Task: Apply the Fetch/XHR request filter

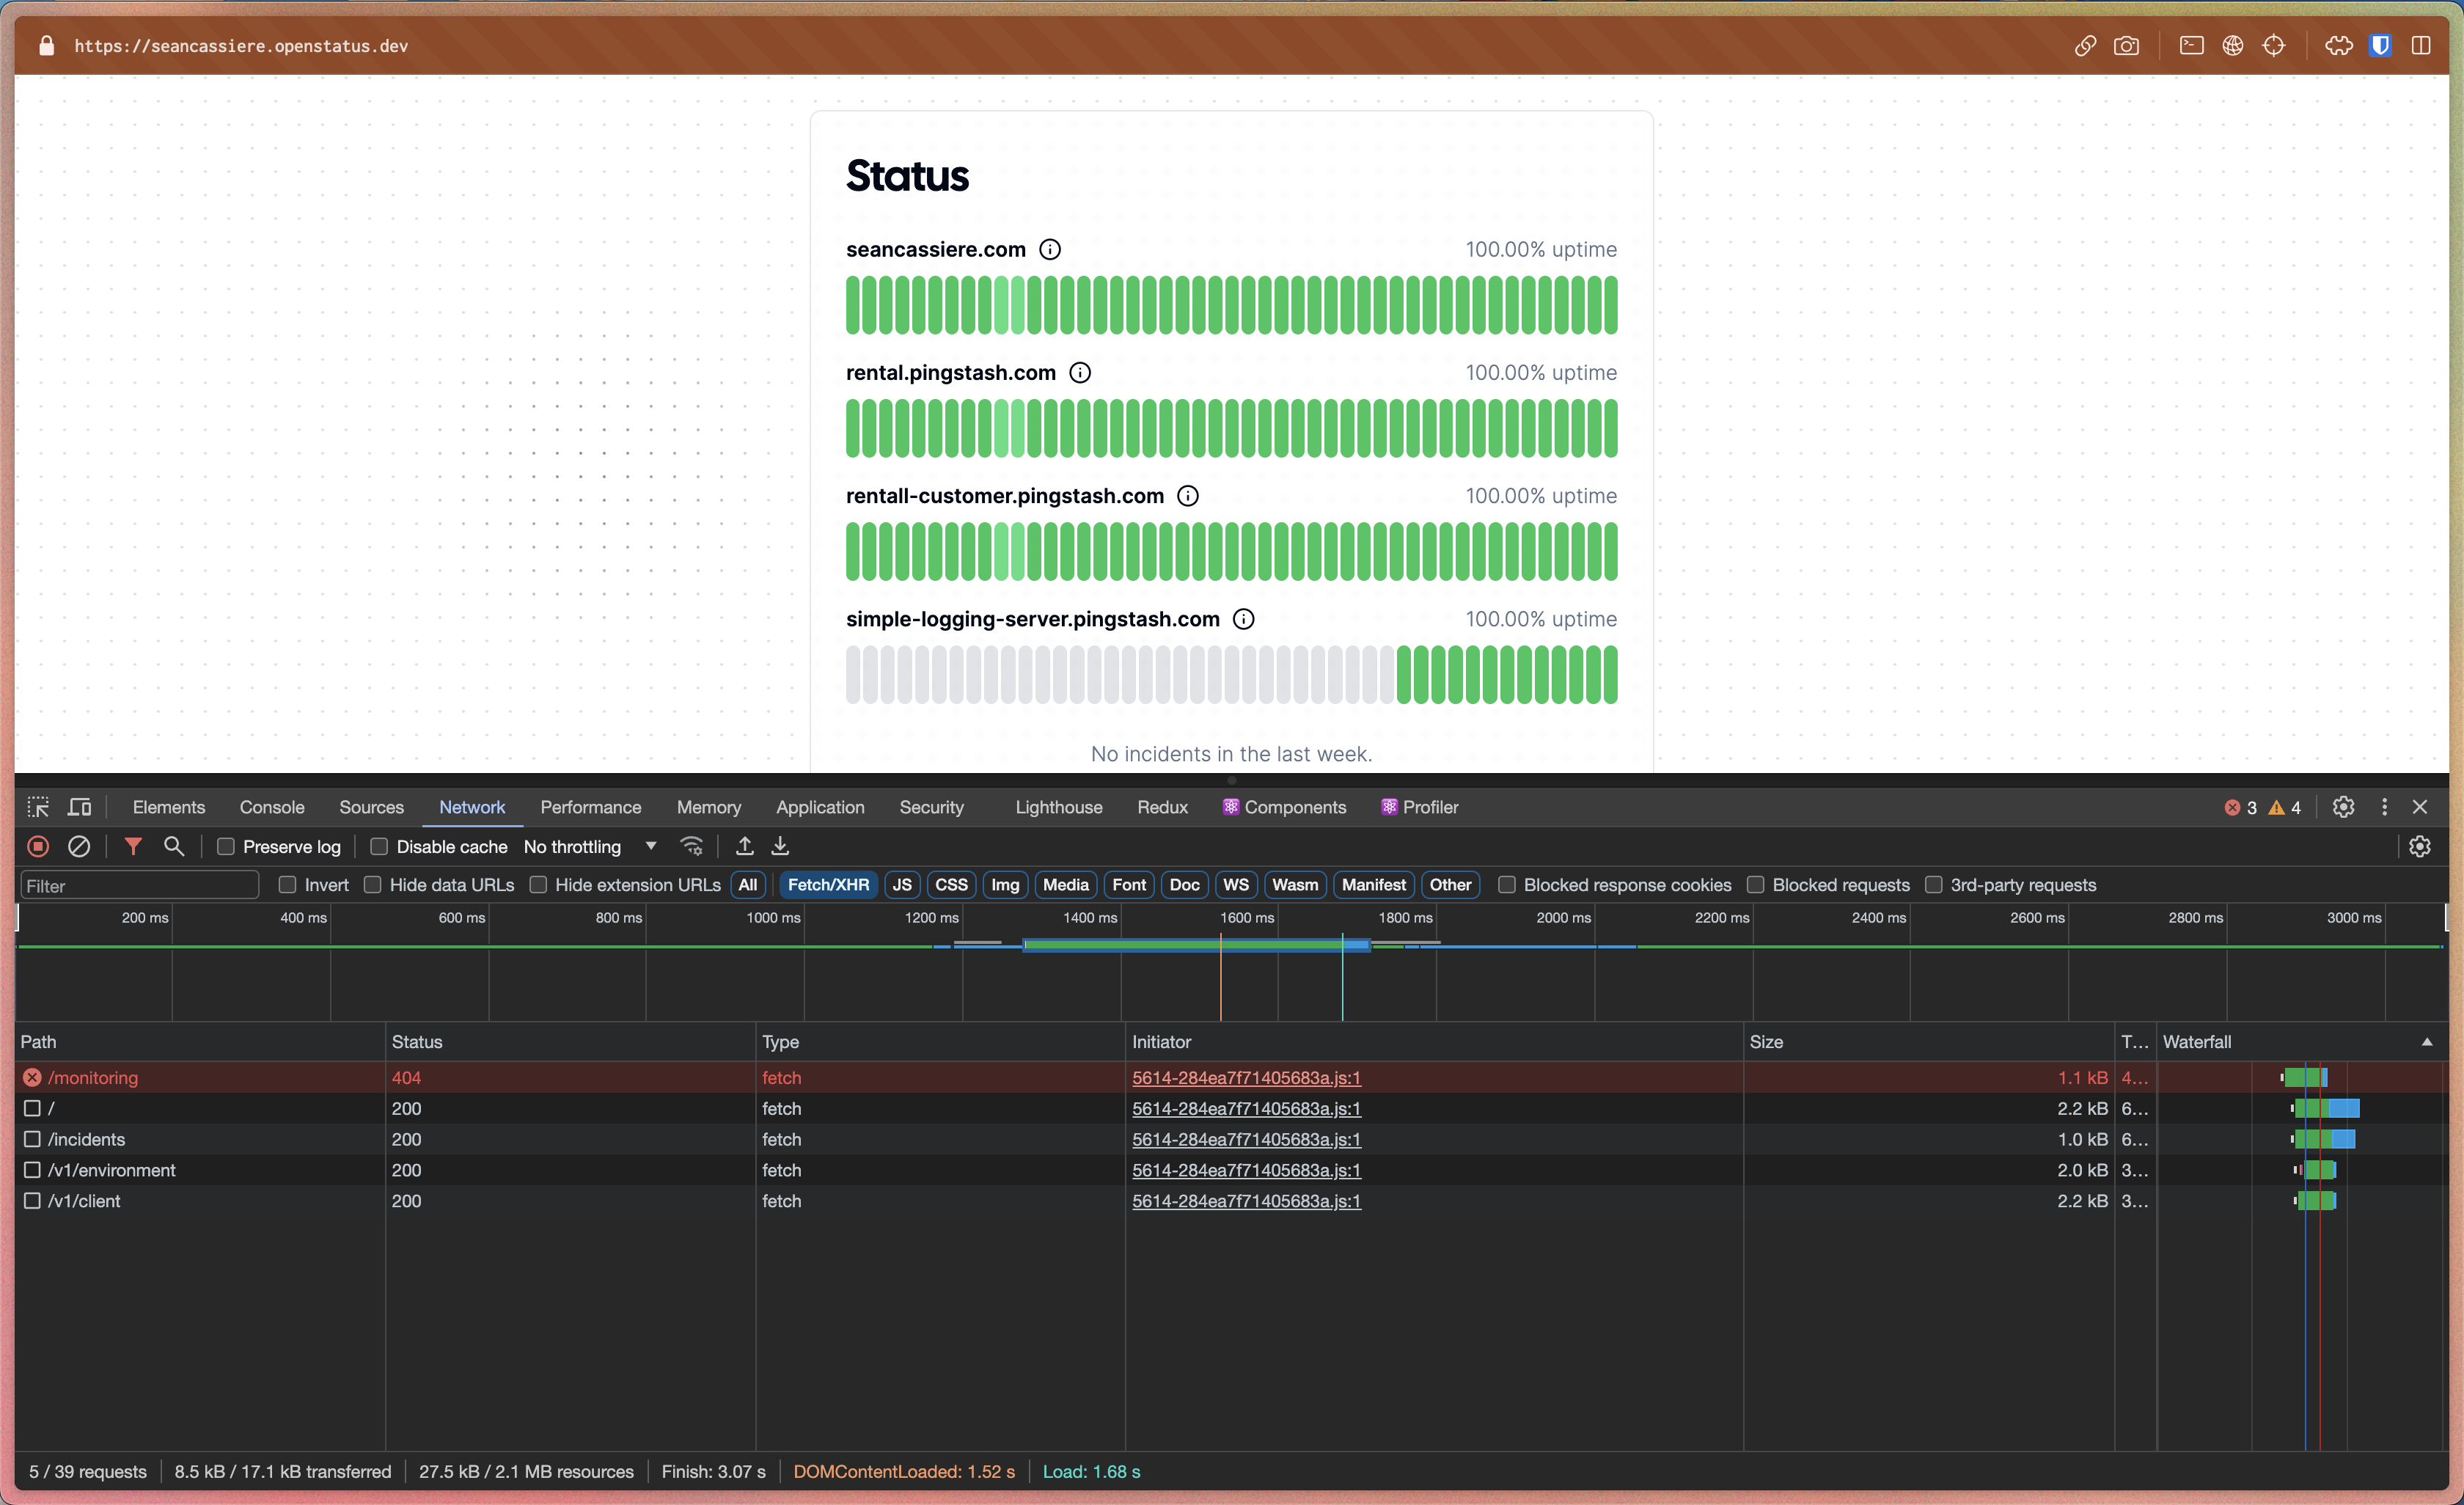Action: pyautogui.click(x=828, y=885)
